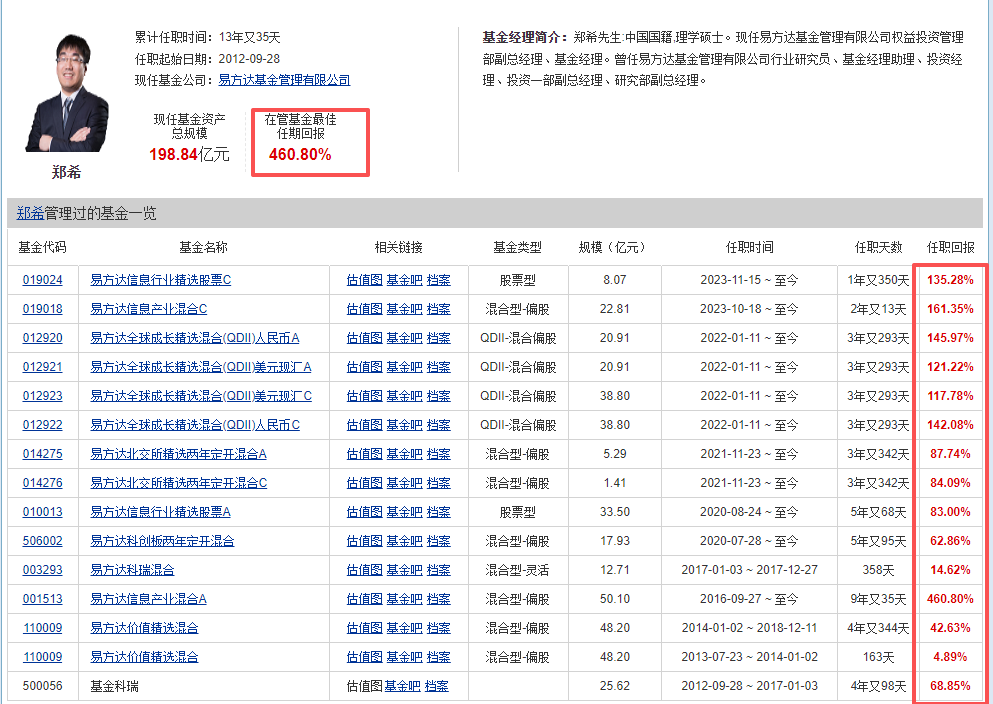Viewport: 993px width, 704px height.
Task: Click the 161.35% return for fund 019018
Action: click(950, 309)
